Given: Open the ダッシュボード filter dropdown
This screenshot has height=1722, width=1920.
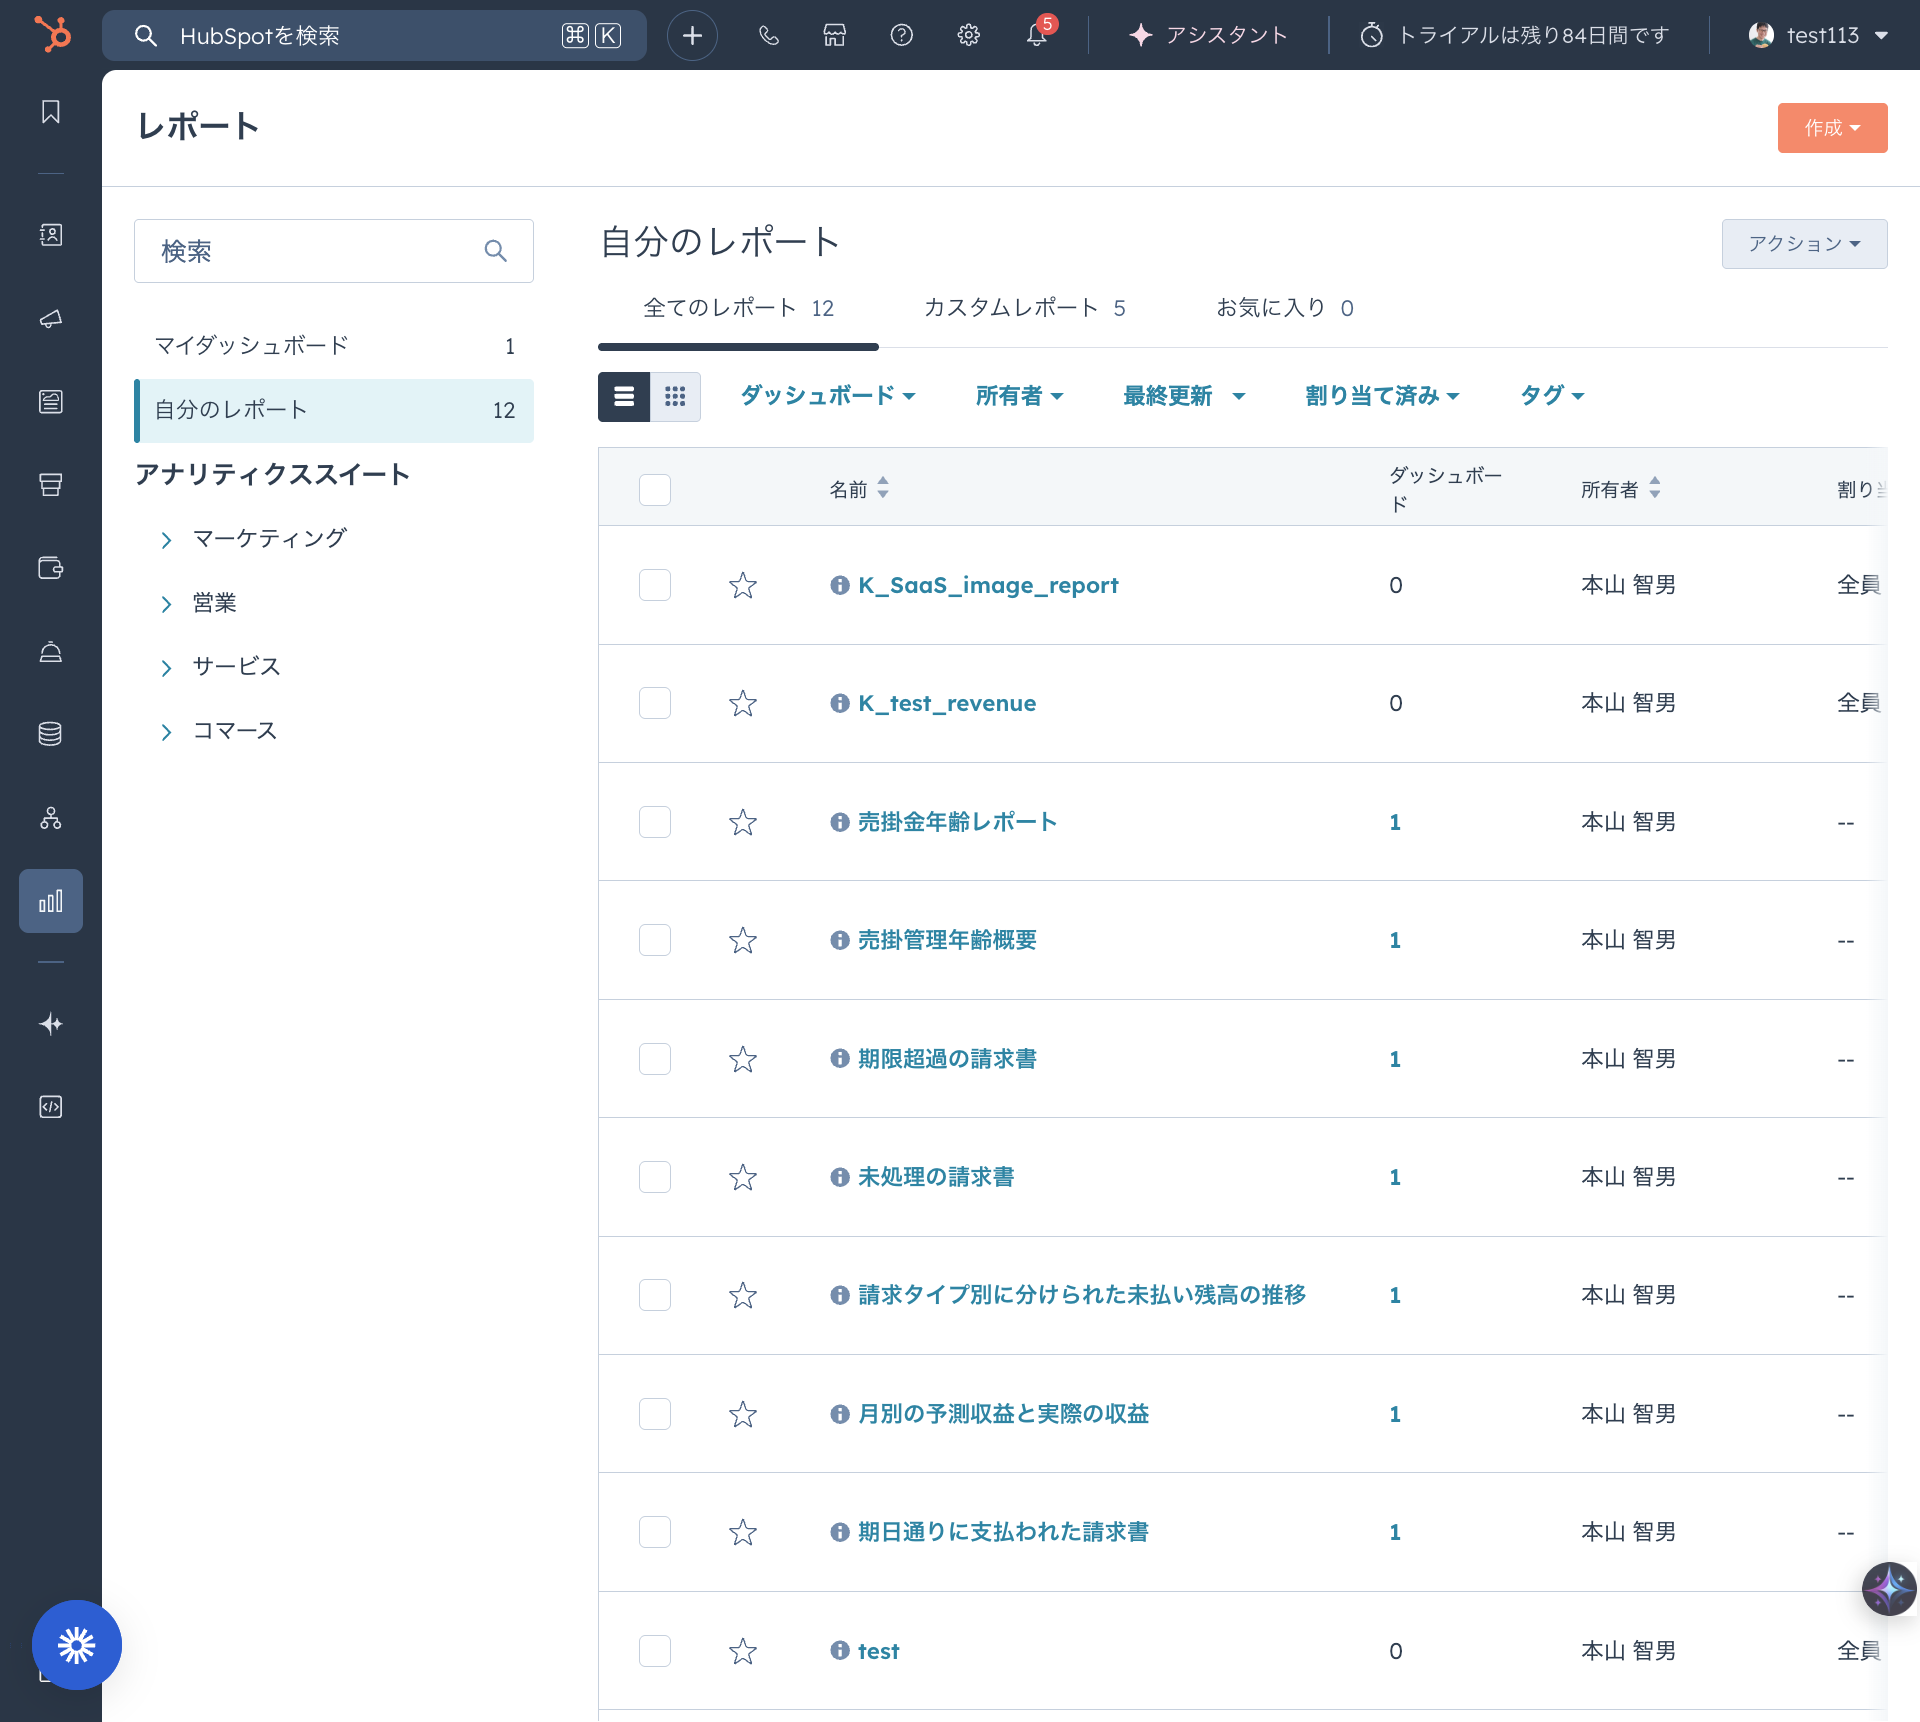Looking at the screenshot, I should click(827, 396).
